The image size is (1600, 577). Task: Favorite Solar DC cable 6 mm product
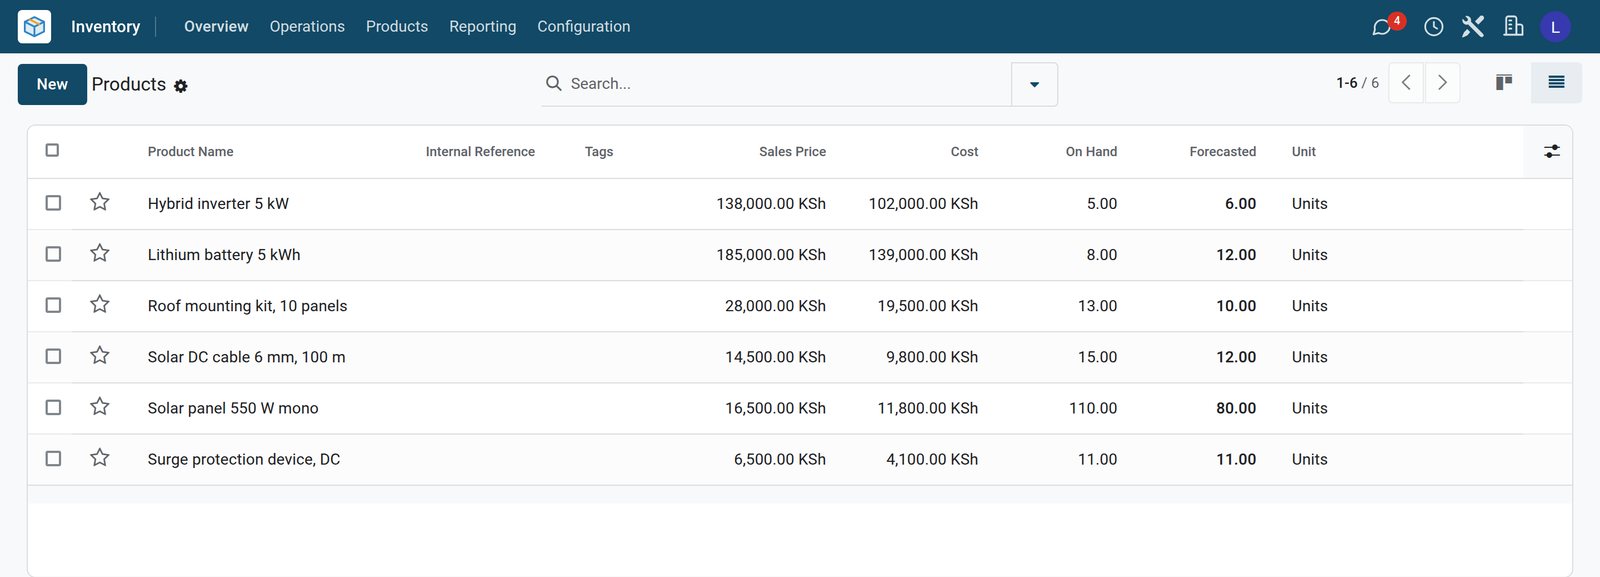point(100,355)
